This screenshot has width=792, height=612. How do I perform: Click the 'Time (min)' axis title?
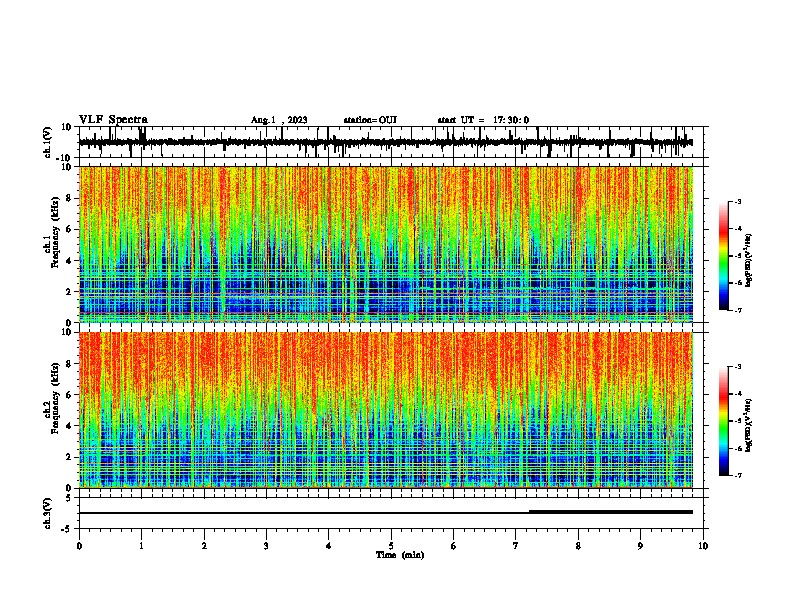click(x=400, y=555)
